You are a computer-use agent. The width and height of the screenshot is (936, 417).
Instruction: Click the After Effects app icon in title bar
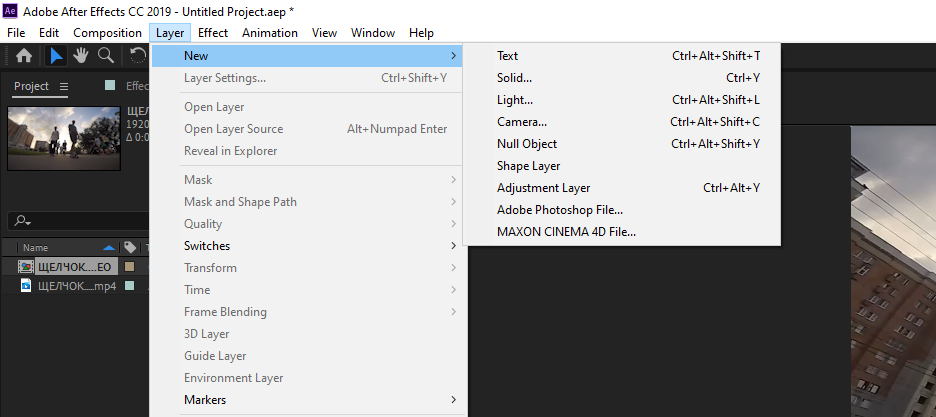10,11
